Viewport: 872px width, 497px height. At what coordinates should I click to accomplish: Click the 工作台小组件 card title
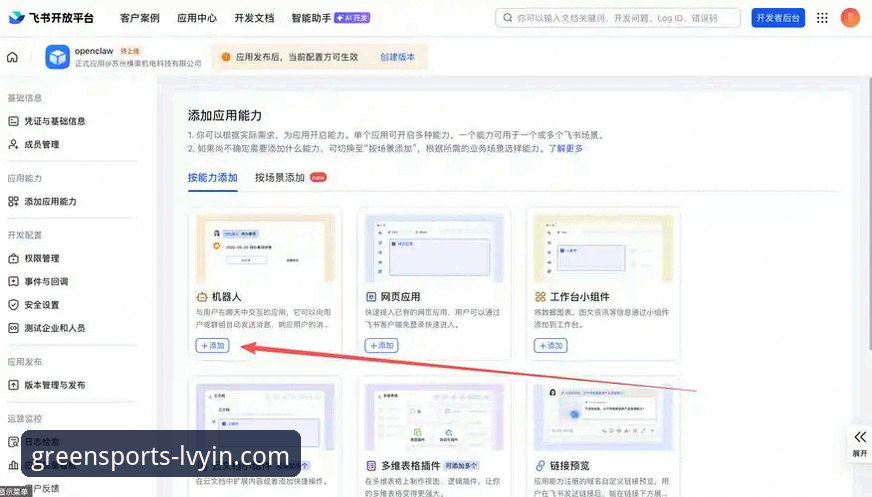click(x=579, y=297)
